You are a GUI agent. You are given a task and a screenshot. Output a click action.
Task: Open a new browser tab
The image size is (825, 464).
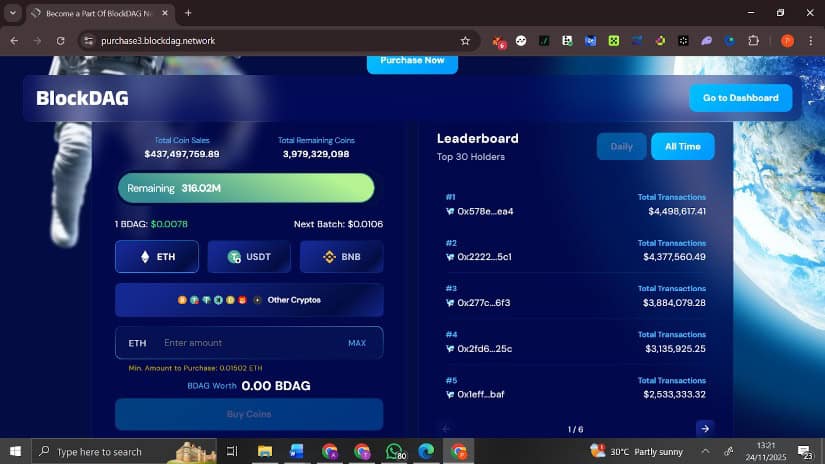click(188, 13)
